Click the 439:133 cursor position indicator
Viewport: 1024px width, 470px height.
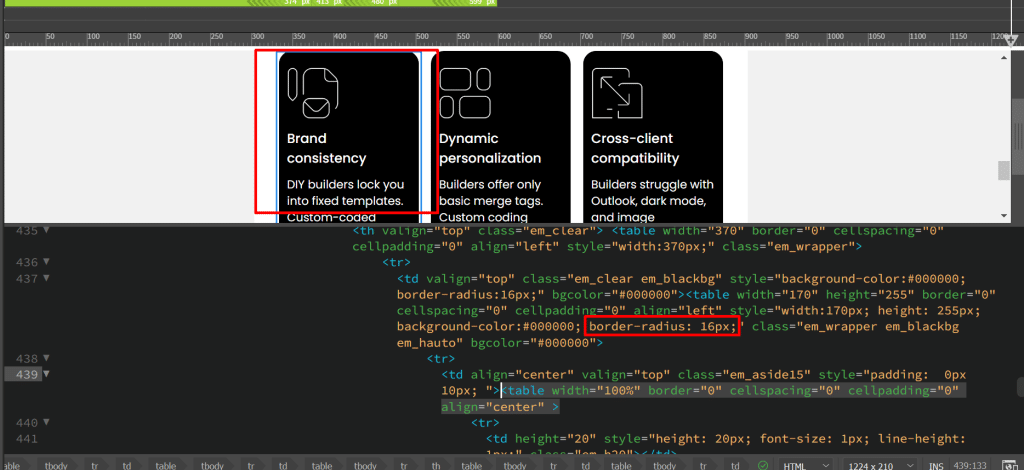pyautogui.click(x=970, y=466)
